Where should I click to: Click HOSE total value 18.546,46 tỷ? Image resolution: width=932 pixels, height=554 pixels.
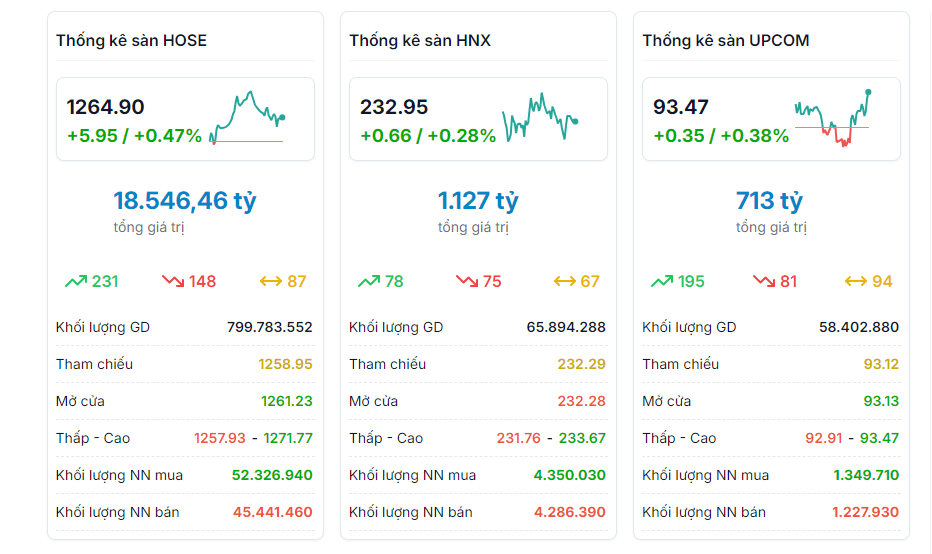coord(185,201)
